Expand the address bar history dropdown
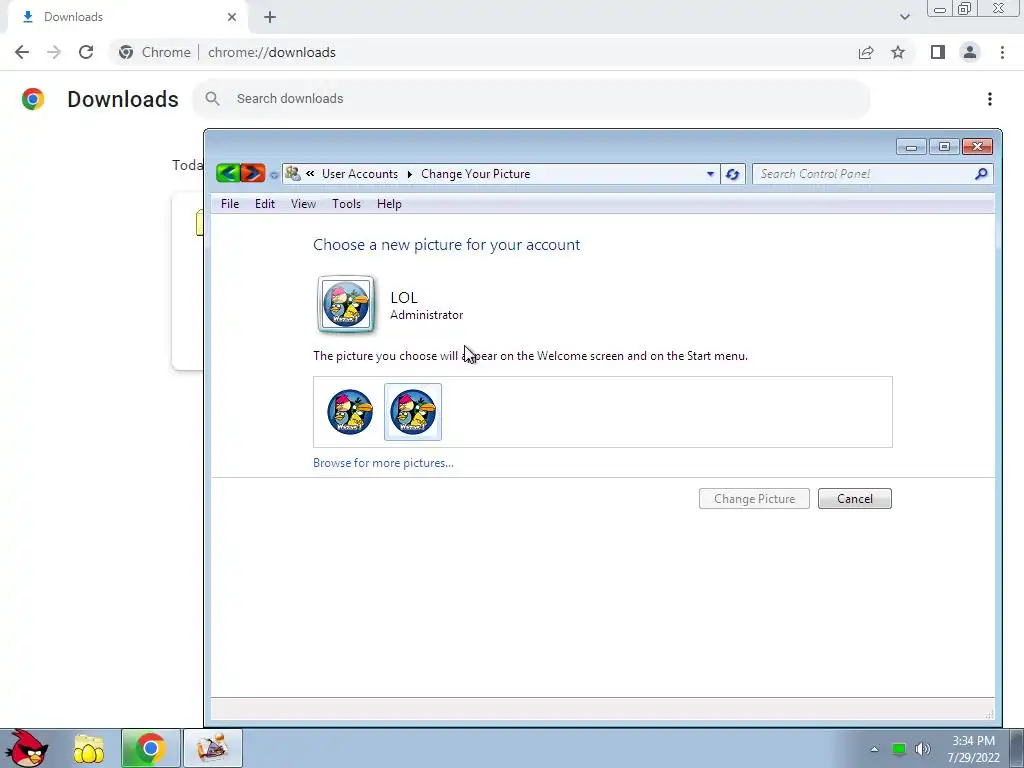The height and width of the screenshot is (768, 1024). 710,174
